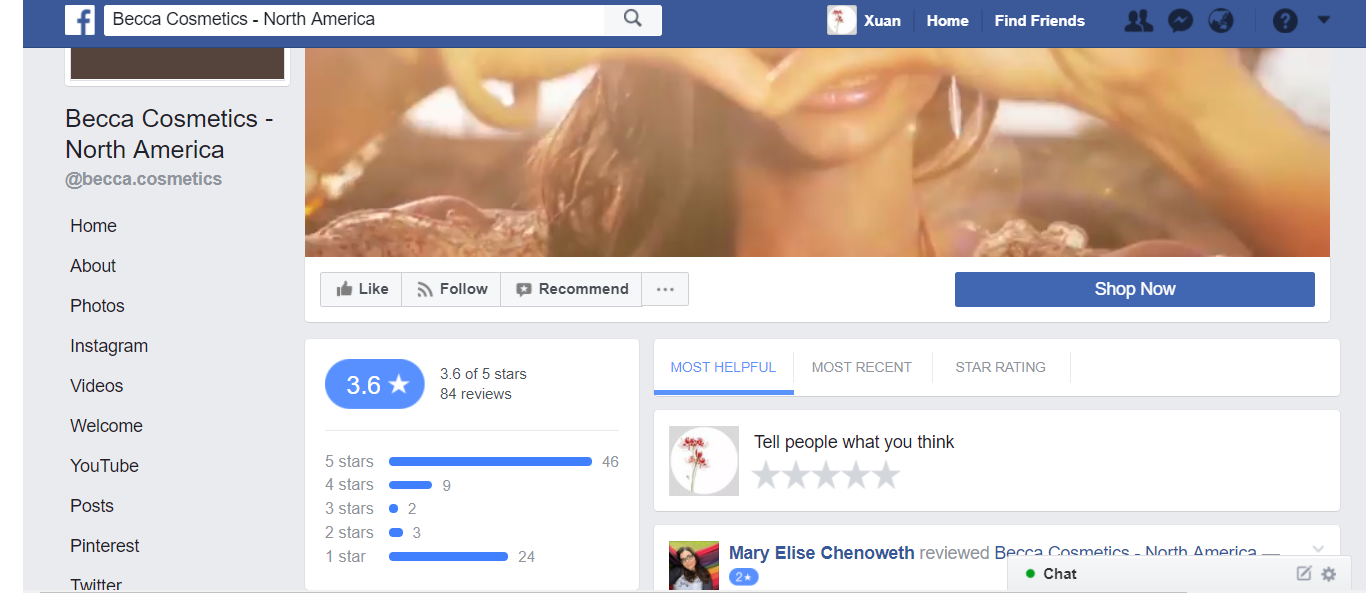Click the 3.6 star rating badge

(x=375, y=384)
